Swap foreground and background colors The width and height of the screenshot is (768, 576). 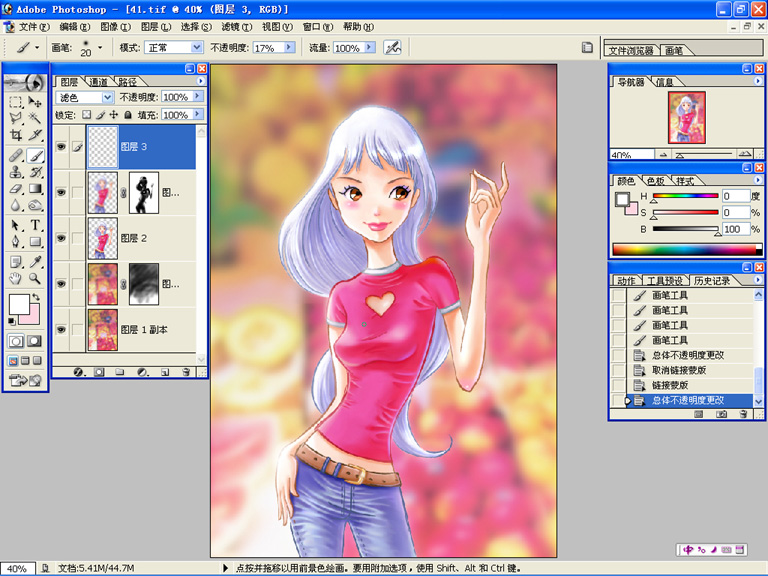pyautogui.click(x=36, y=297)
